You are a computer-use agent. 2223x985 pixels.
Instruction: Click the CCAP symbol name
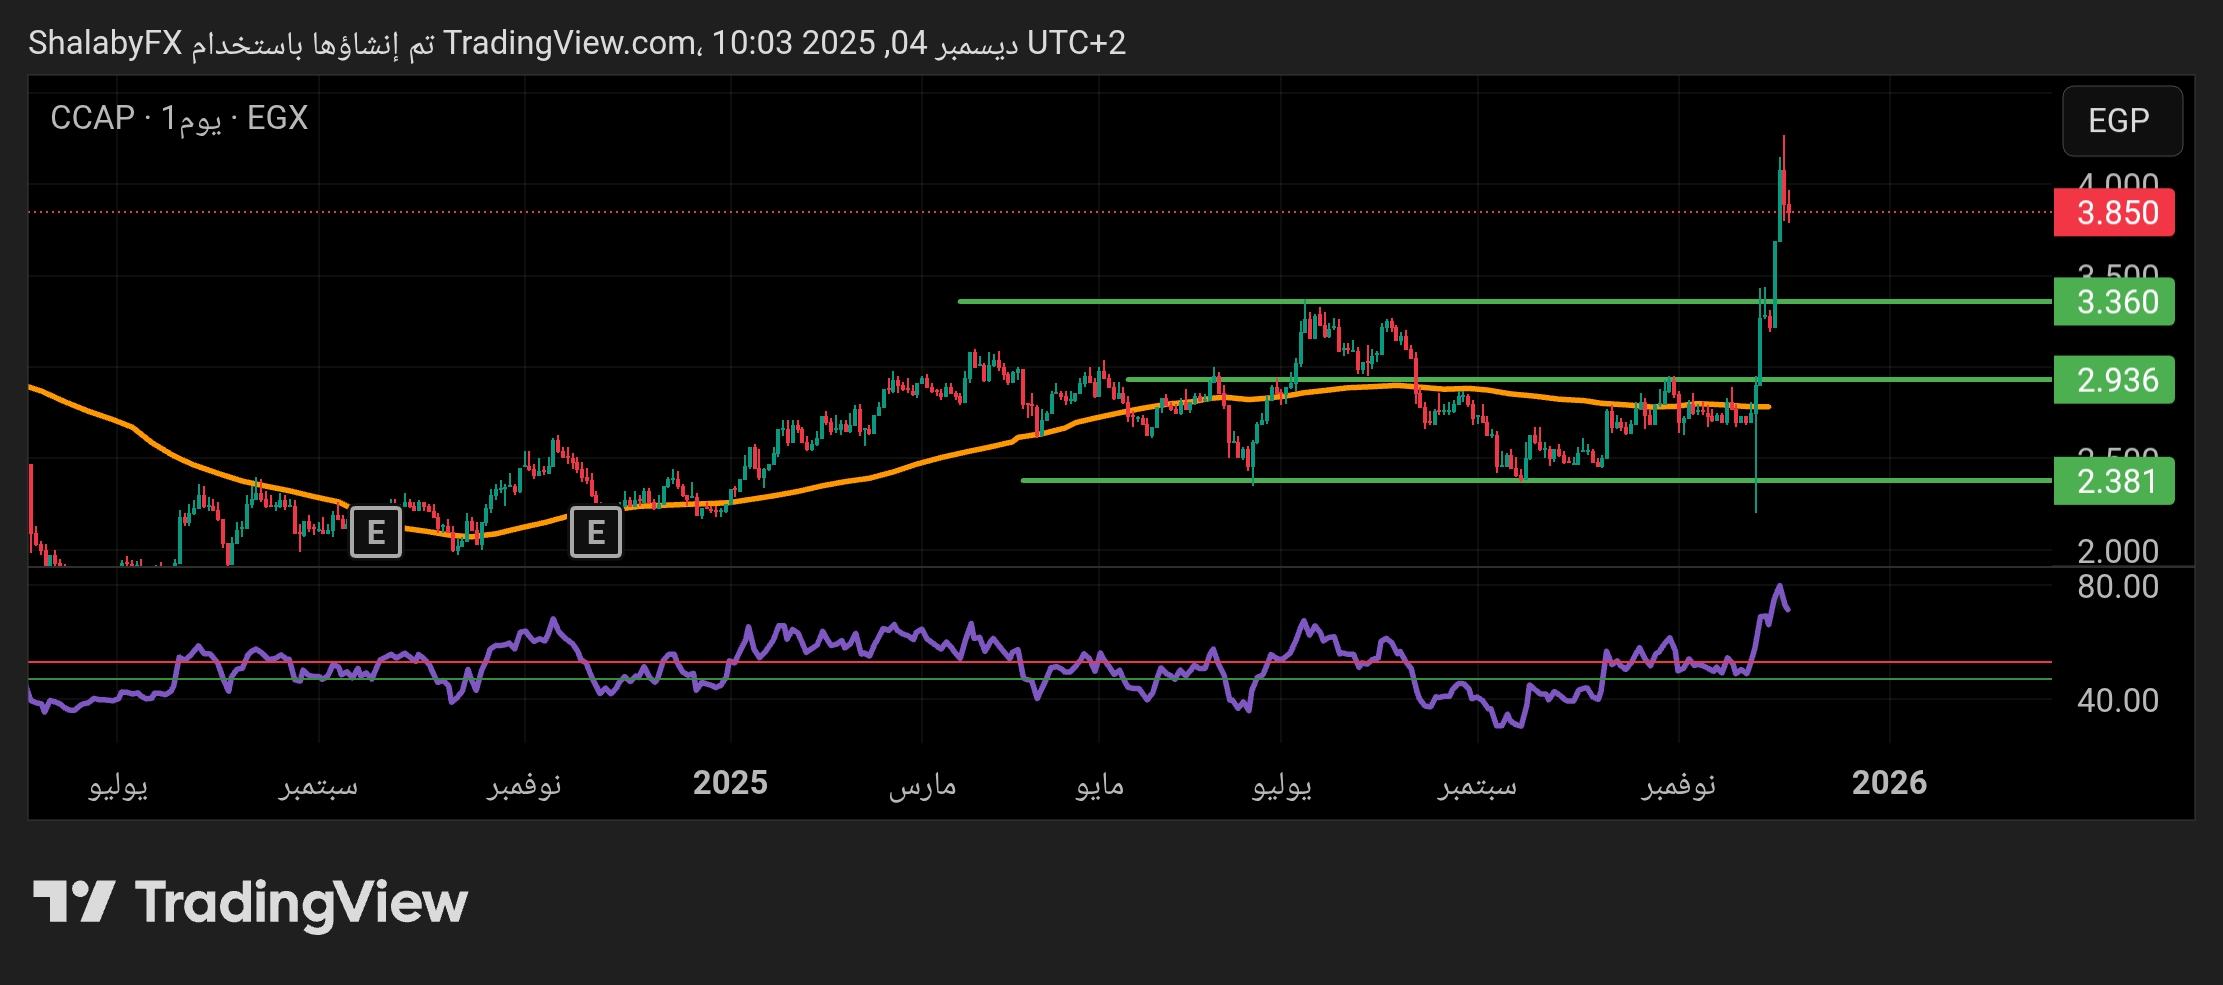(92, 118)
